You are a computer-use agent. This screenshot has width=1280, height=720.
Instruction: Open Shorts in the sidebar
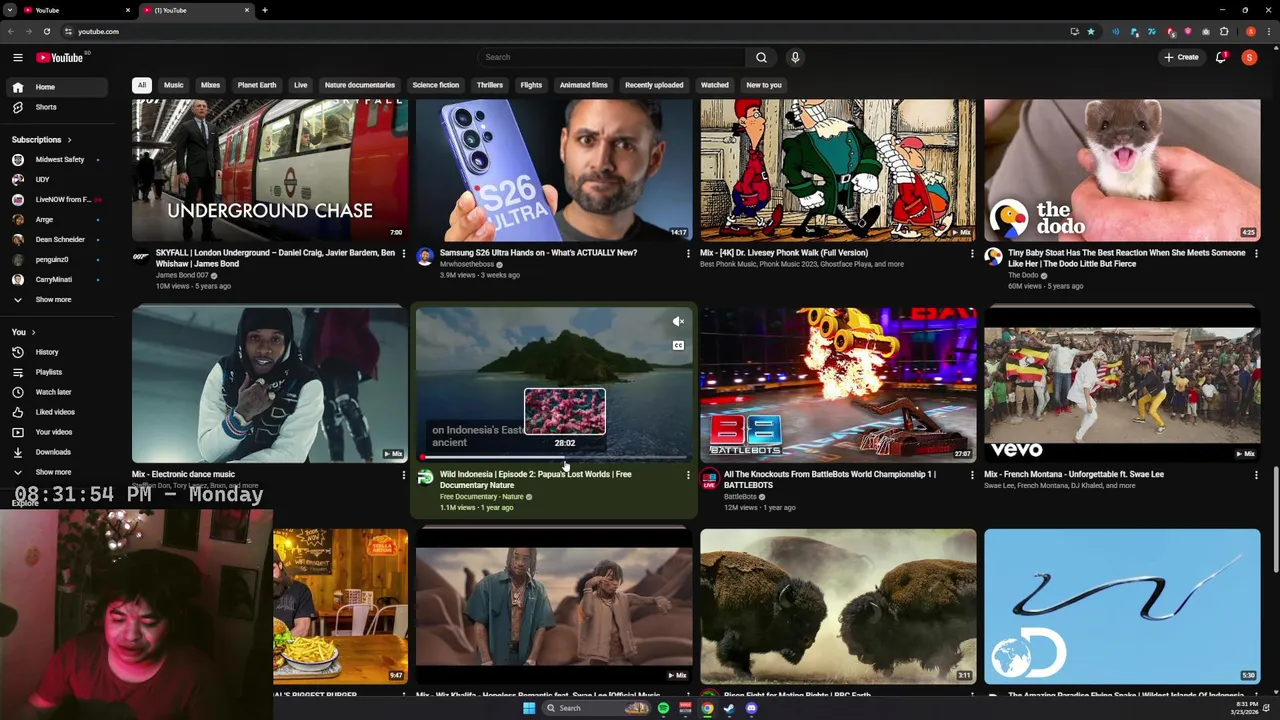(46, 107)
